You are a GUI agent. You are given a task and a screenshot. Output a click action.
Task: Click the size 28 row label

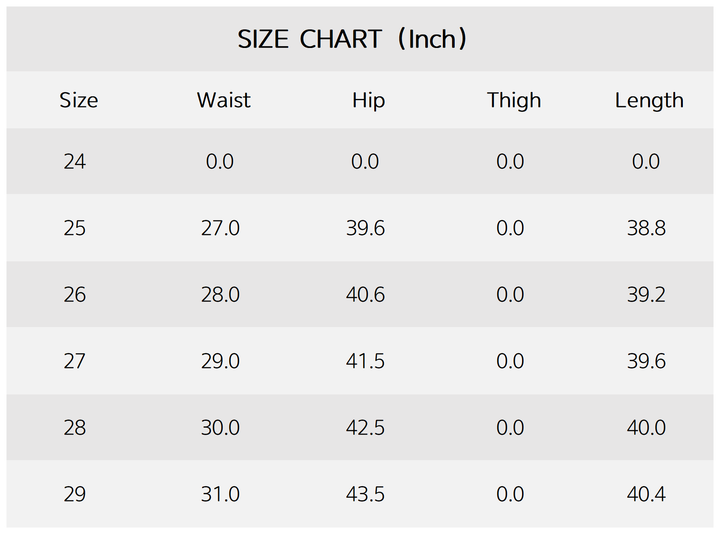coord(75,428)
